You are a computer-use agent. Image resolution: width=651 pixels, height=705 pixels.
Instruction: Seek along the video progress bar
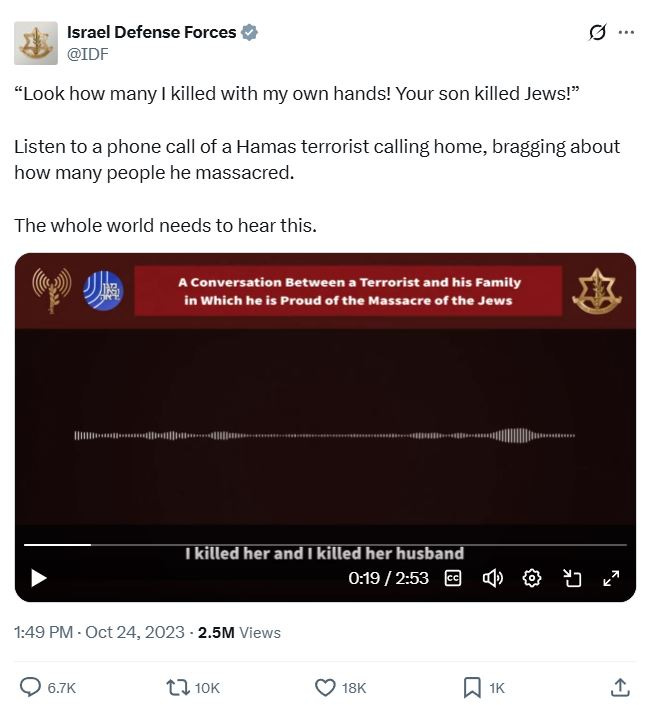click(x=325, y=544)
